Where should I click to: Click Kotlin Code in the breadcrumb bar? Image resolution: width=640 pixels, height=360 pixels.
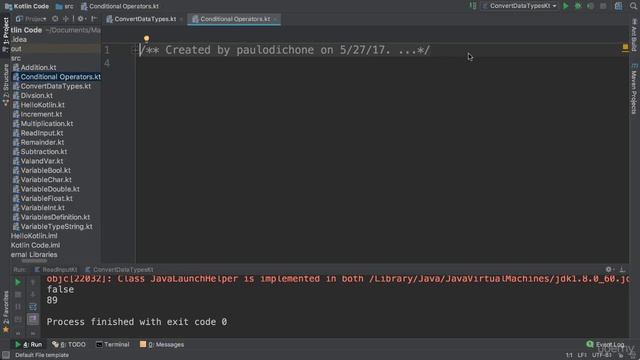pos(27,6)
